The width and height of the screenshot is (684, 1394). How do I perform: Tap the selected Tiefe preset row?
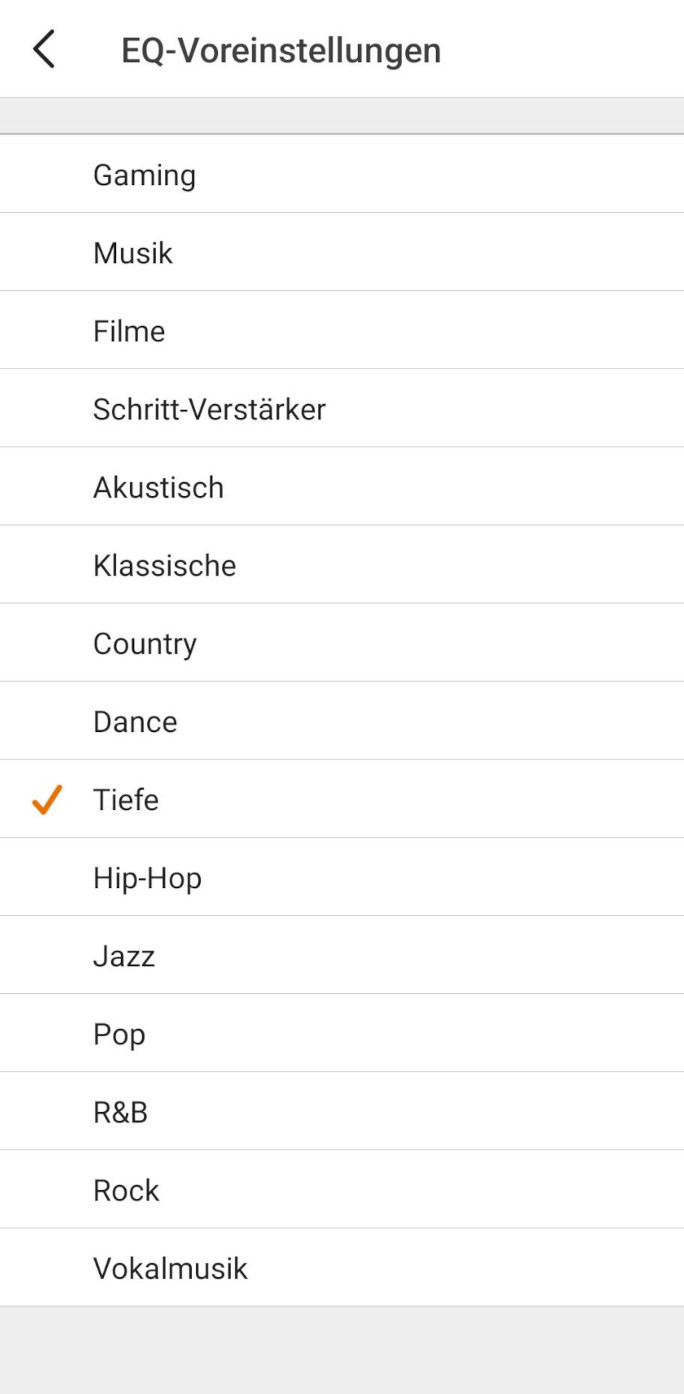[340, 800]
